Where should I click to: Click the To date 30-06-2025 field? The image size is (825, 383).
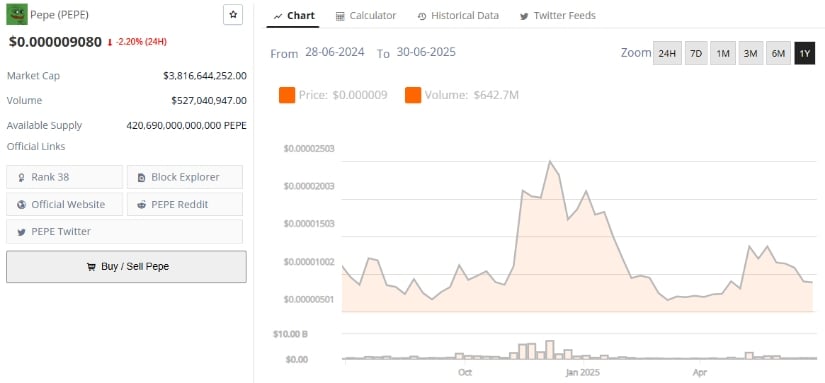[x=426, y=53]
